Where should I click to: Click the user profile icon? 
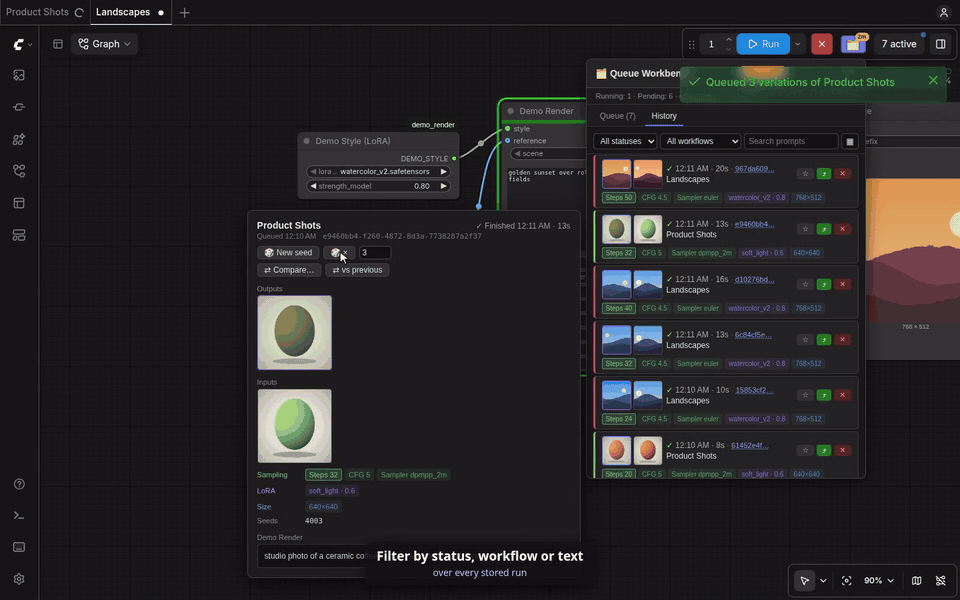pyautogui.click(x=943, y=12)
